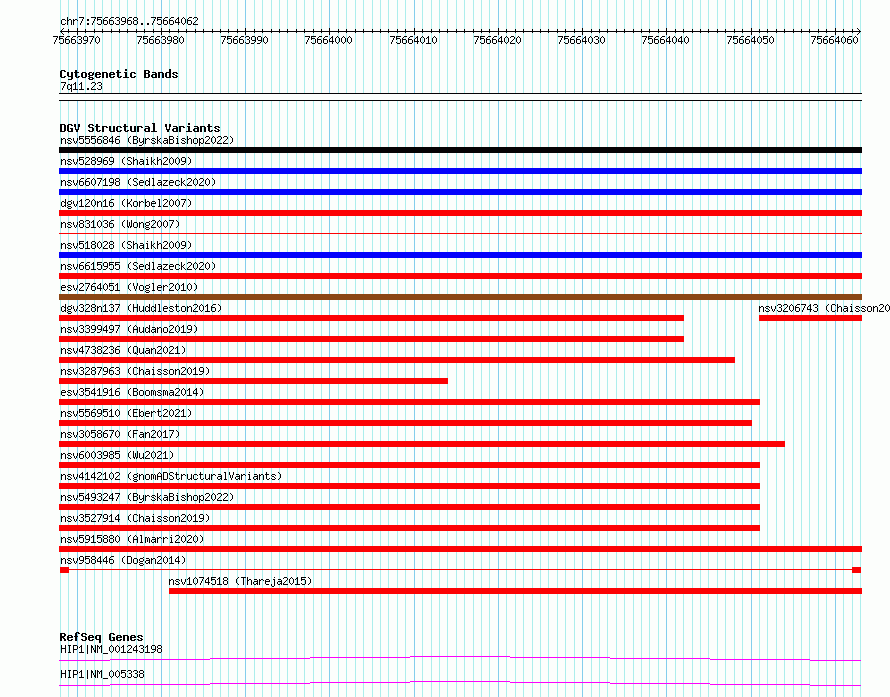The image size is (890, 697).
Task: Click the thin red nsv831036 line
Action: tap(460, 233)
